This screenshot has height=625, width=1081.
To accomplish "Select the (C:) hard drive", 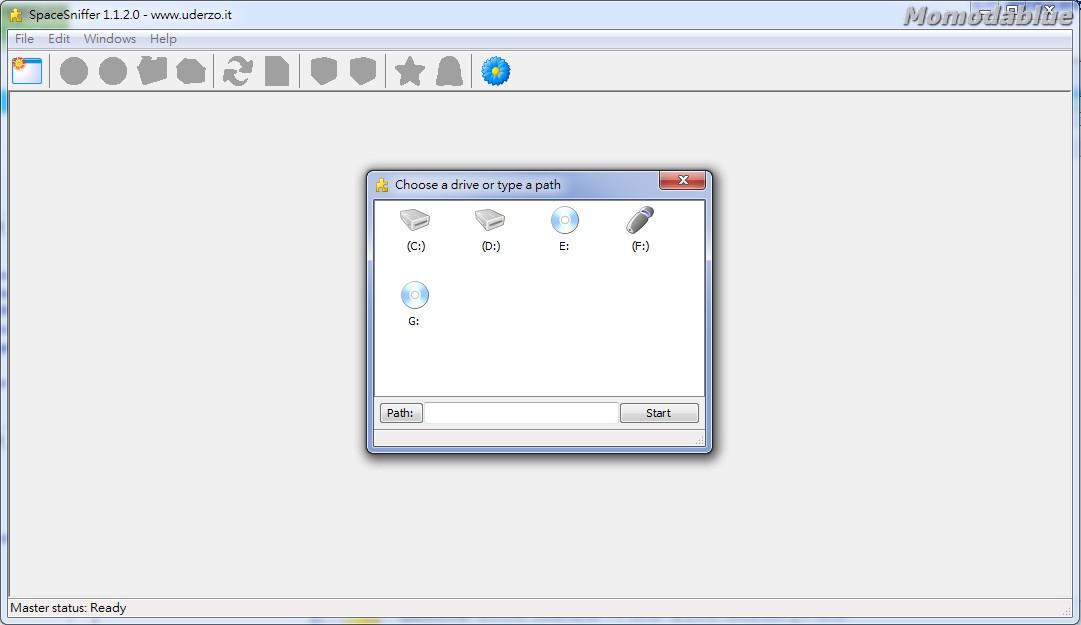I will (x=415, y=229).
